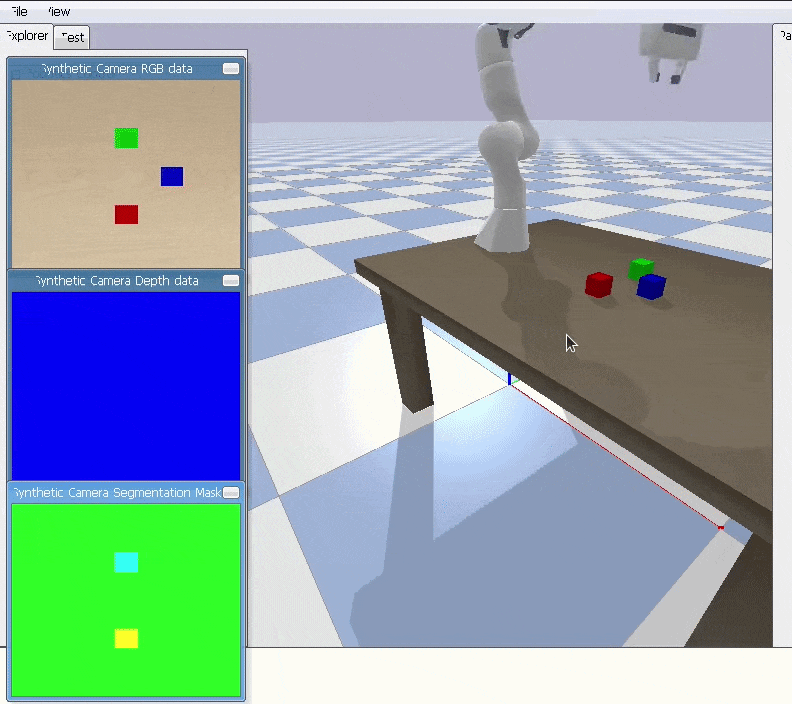Click the Synthetic Camera Depth data image

pyautogui.click(x=126, y=385)
